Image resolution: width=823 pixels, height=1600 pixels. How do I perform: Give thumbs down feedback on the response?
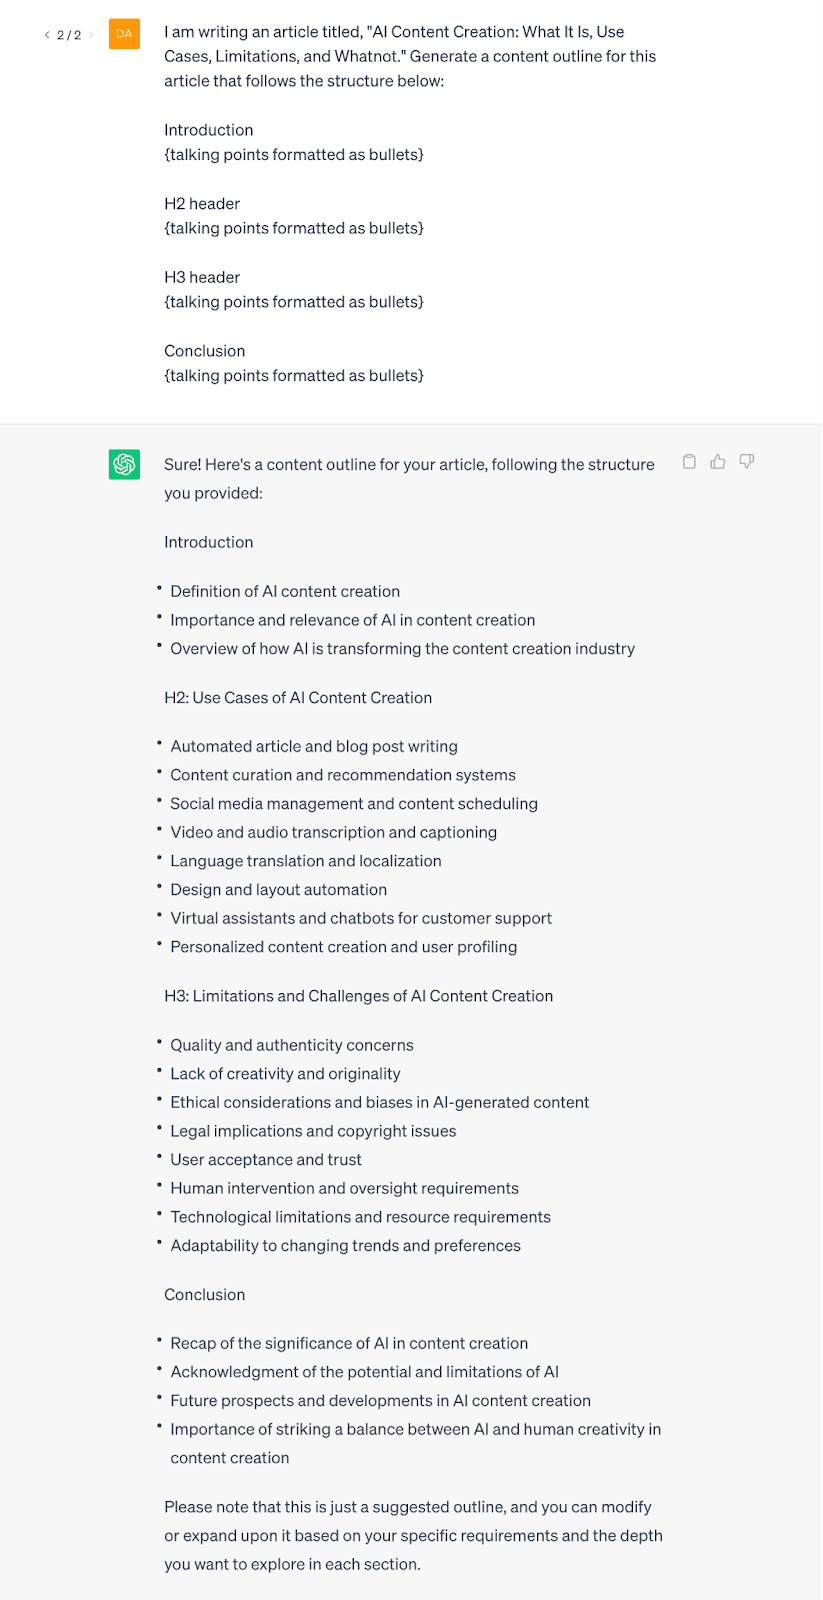coord(747,461)
